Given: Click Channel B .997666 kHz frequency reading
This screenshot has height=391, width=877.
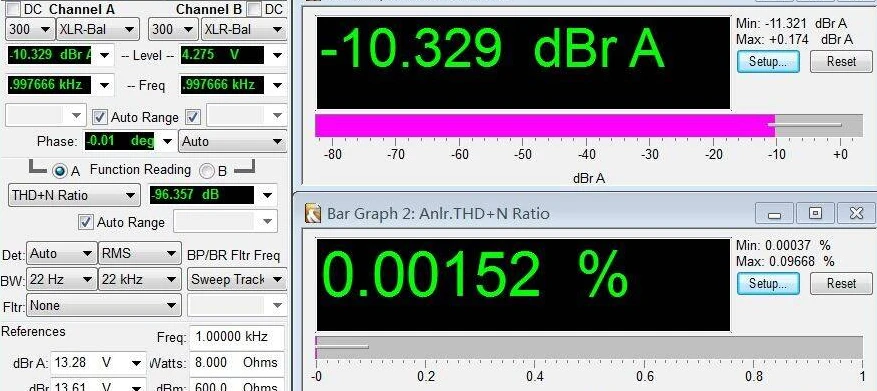Looking at the screenshot, I should [222, 85].
